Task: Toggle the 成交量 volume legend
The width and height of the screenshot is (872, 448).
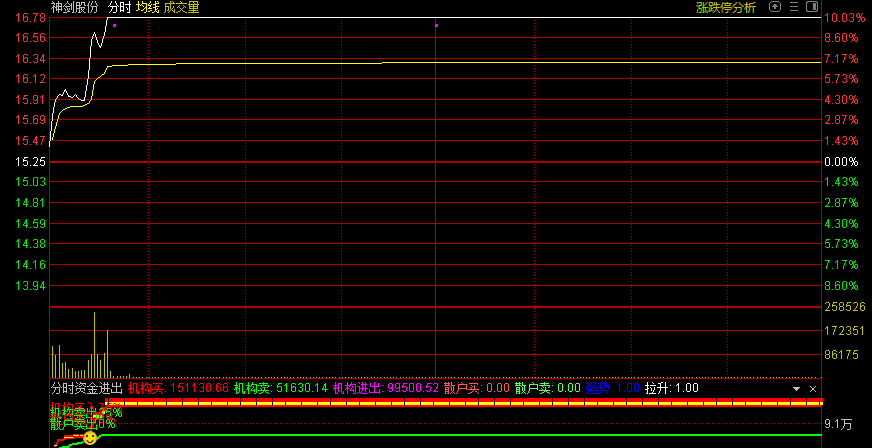Action: tap(181, 7)
